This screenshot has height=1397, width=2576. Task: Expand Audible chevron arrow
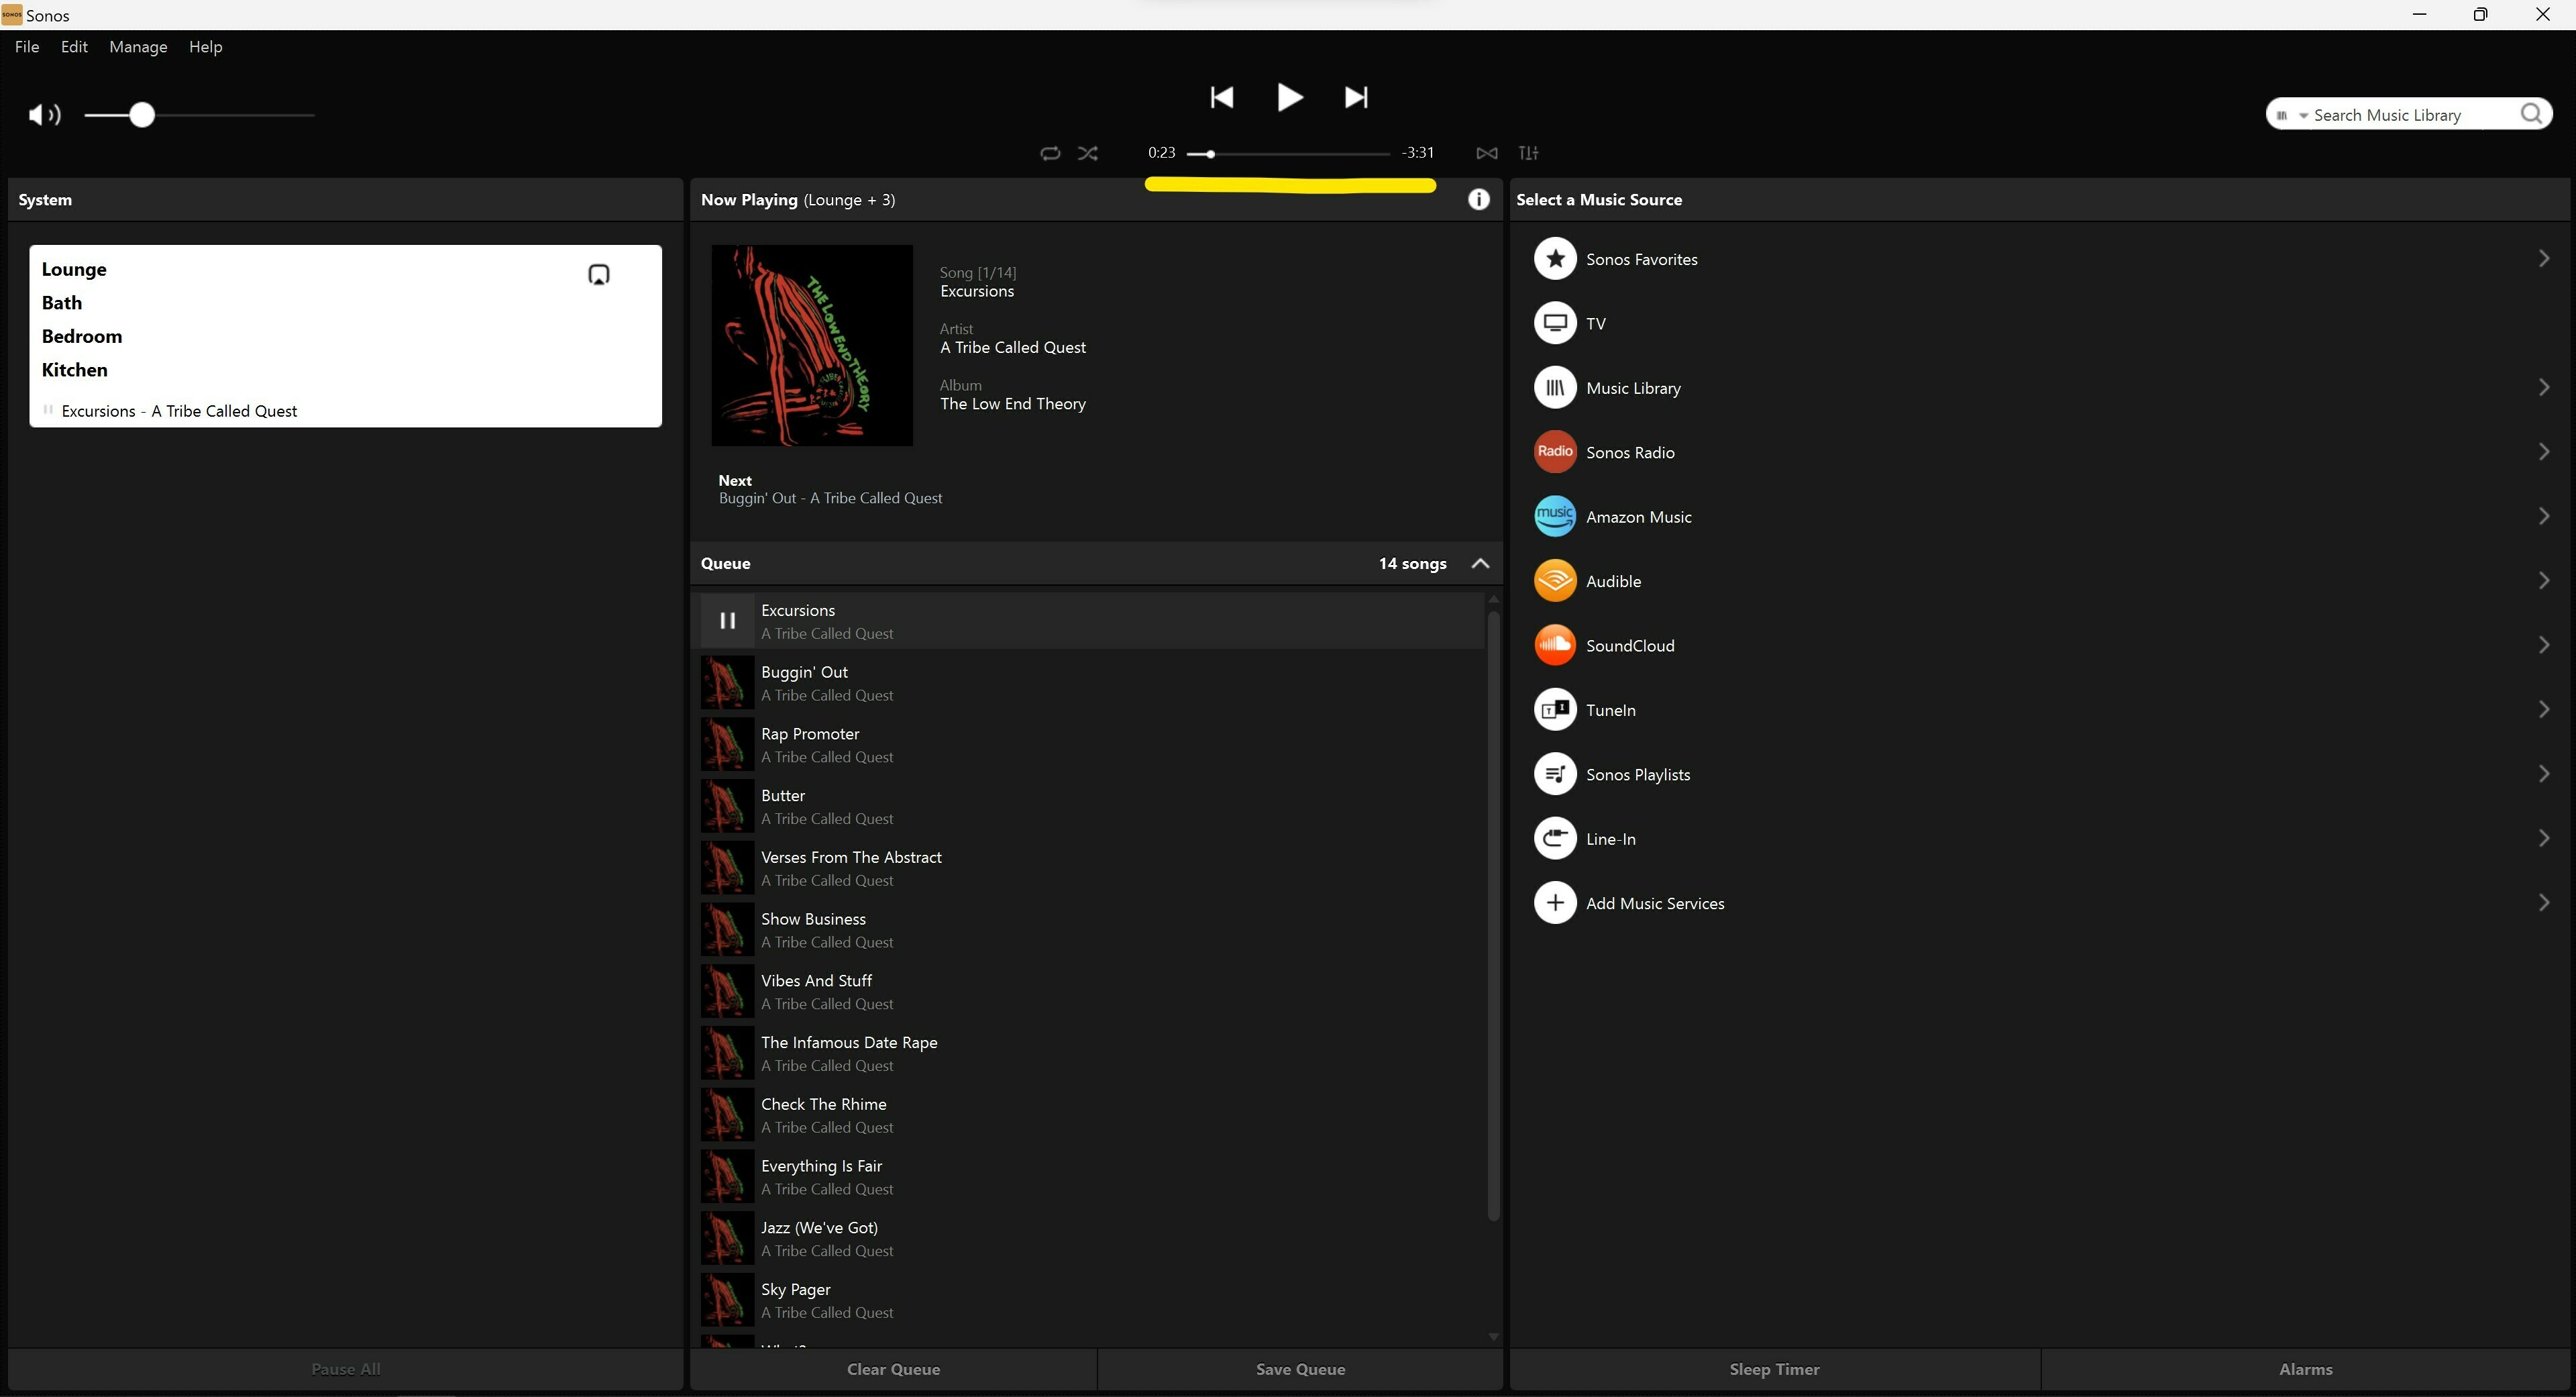pos(2544,581)
